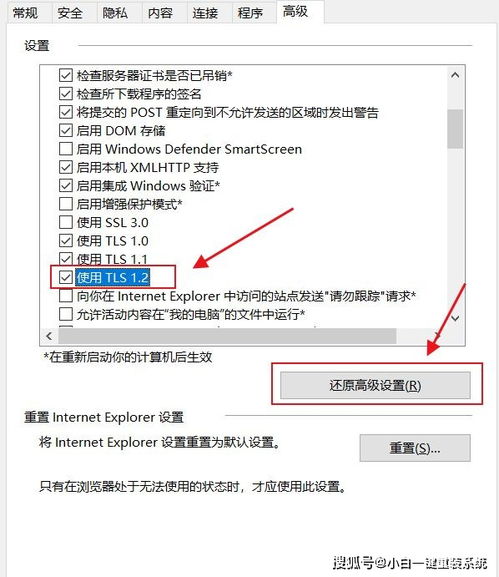Uncheck 使用 TLS 1.2 checkbox
The image size is (499, 577).
click(66, 277)
